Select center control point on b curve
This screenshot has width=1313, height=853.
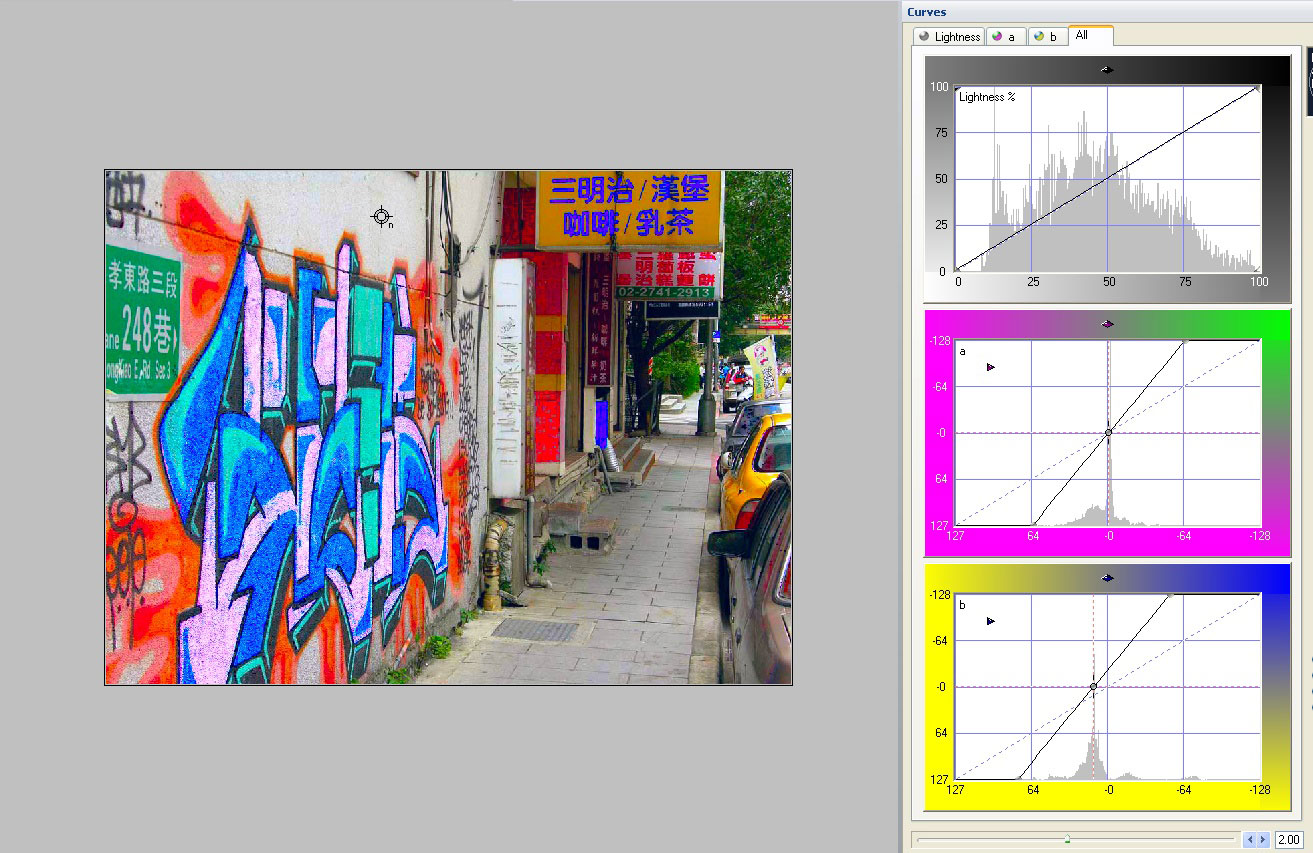[x=1093, y=686]
